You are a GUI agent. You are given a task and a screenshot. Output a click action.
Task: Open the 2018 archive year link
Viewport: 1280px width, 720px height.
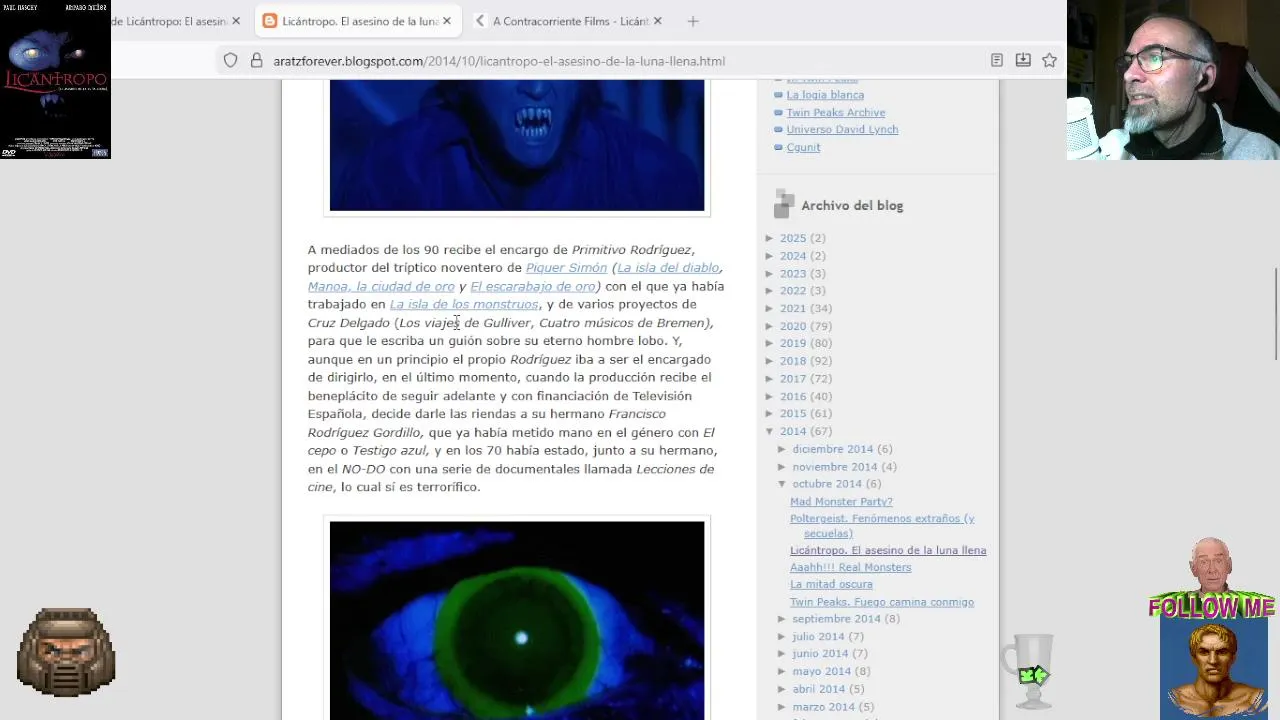click(x=793, y=361)
